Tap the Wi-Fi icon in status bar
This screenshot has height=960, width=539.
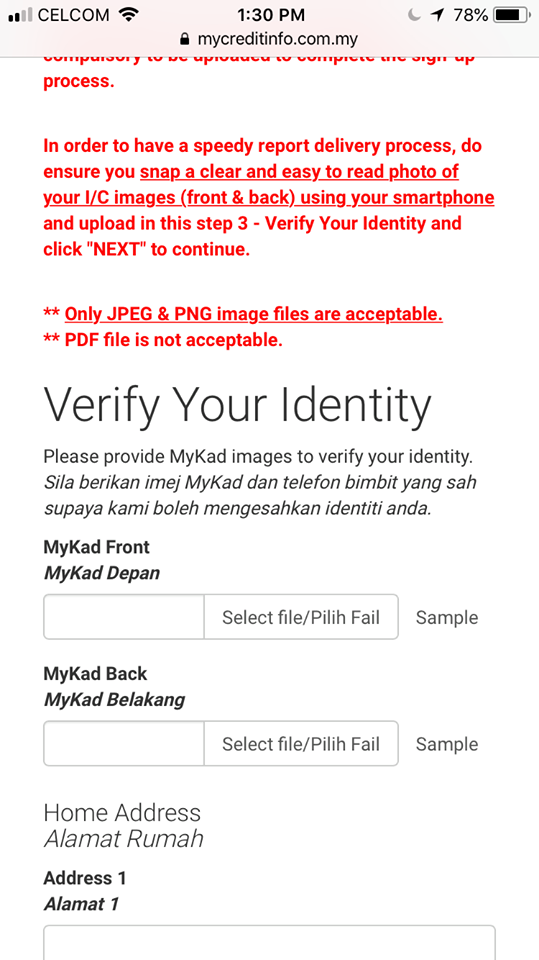click(x=129, y=15)
